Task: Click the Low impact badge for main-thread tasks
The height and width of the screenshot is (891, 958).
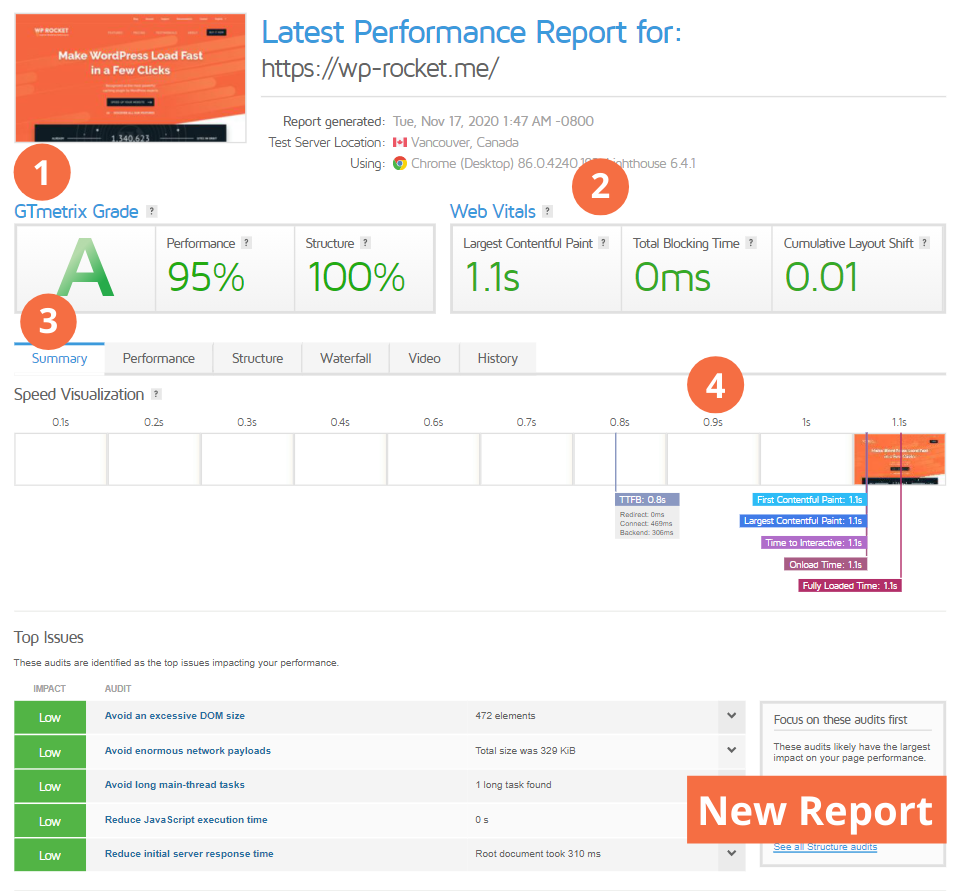Action: (50, 786)
